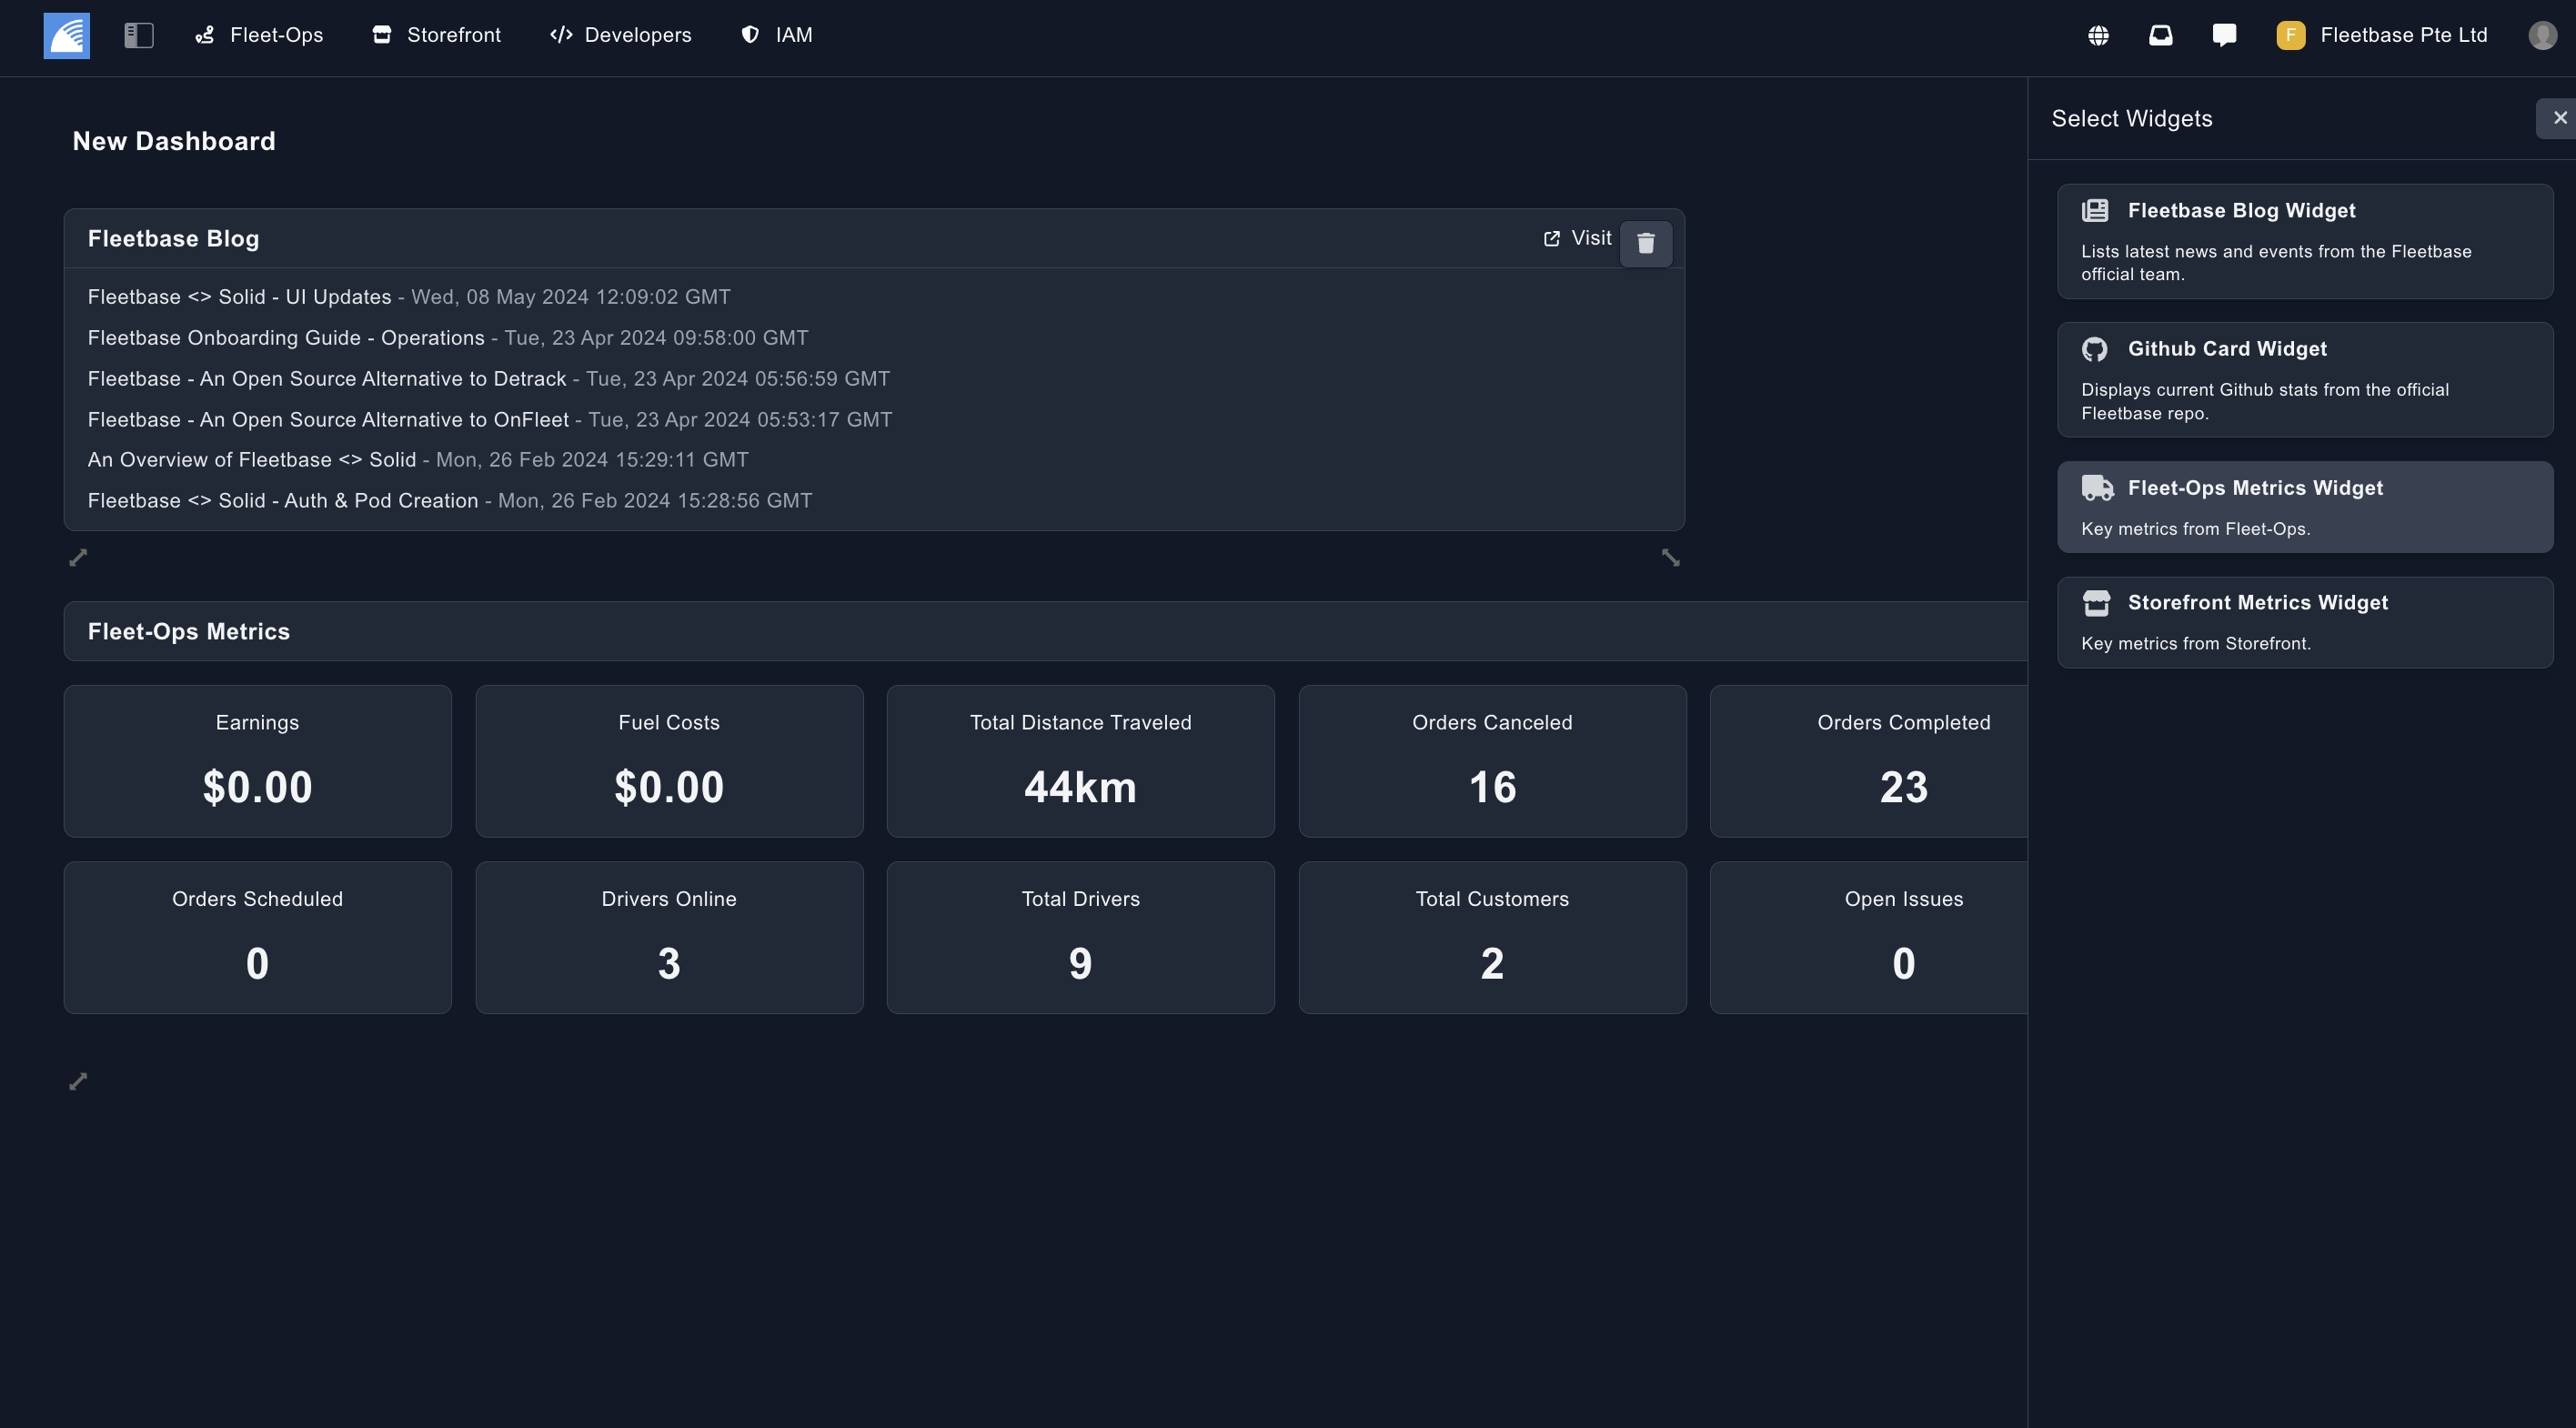Go to the Developers section

pos(621,36)
